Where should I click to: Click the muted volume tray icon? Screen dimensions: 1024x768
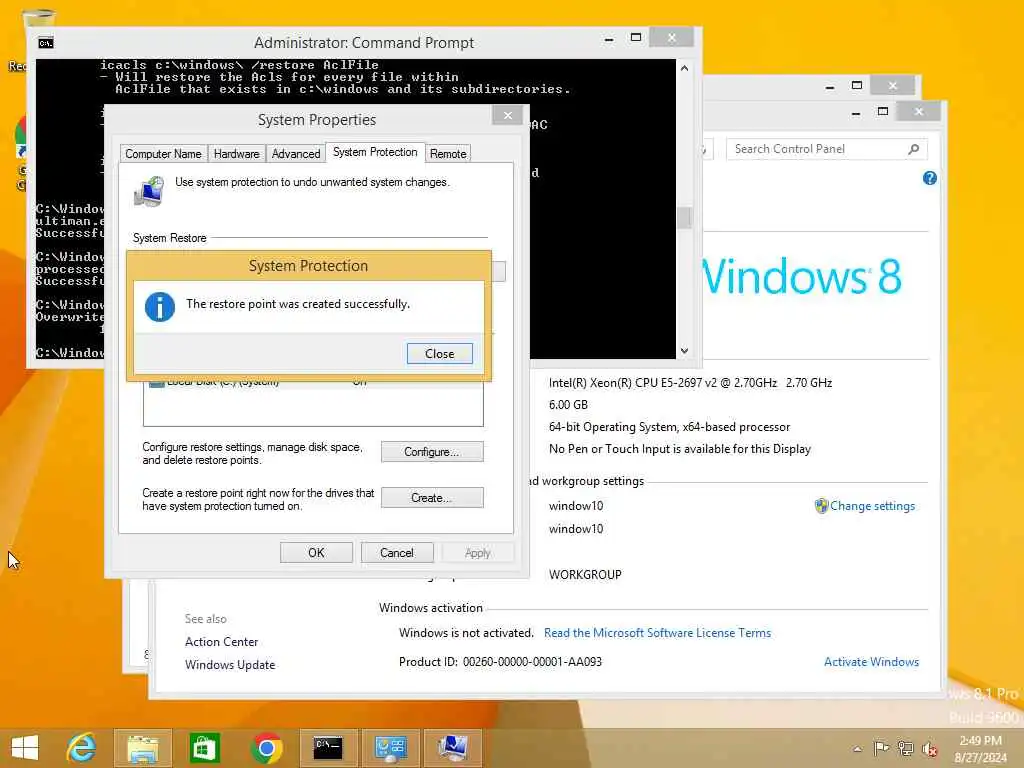coord(929,748)
